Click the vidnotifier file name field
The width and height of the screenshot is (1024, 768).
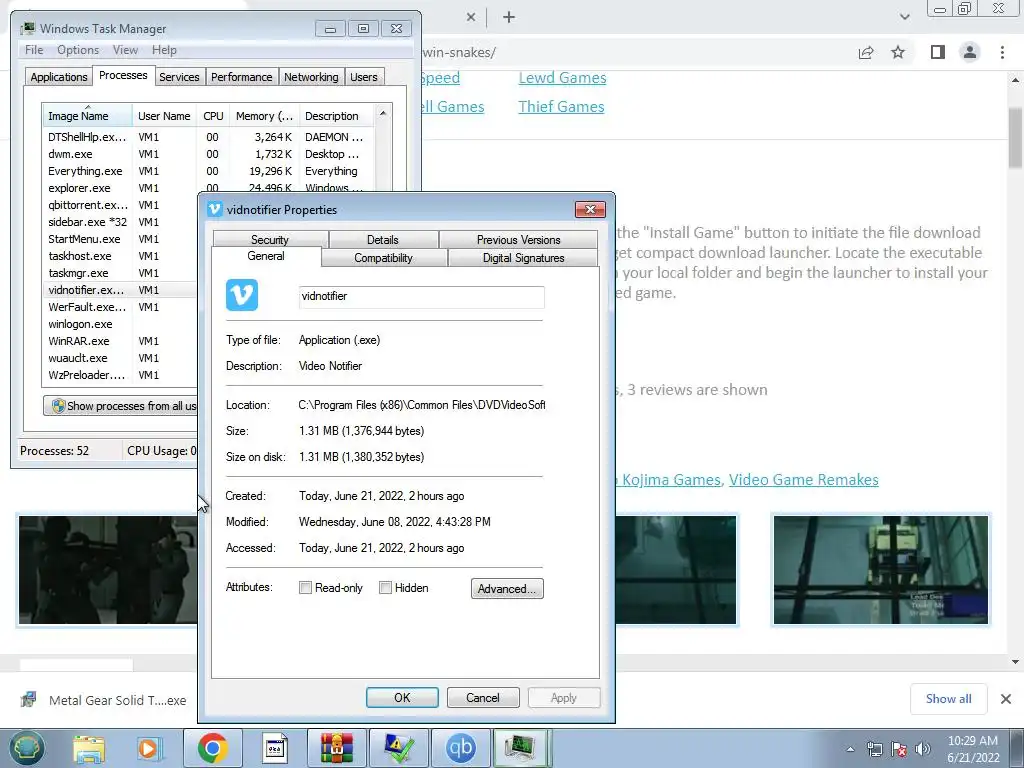tap(421, 296)
